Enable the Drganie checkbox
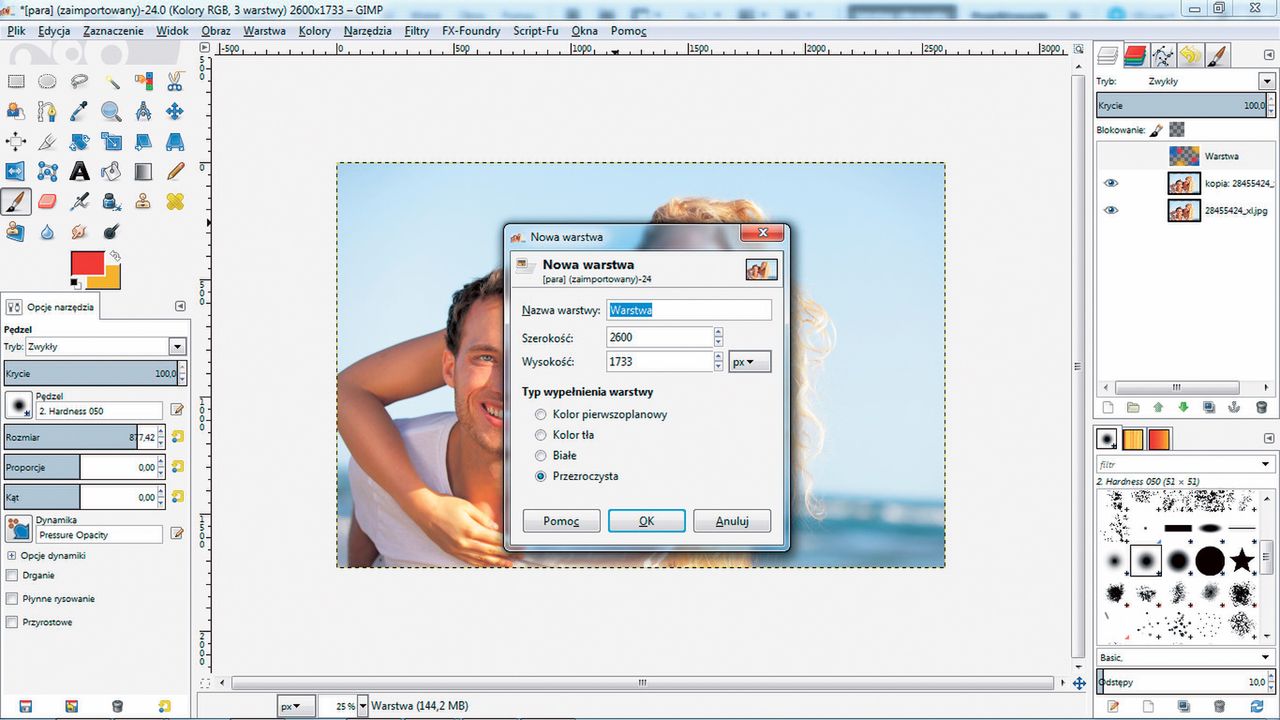1280x720 pixels. coord(12,575)
